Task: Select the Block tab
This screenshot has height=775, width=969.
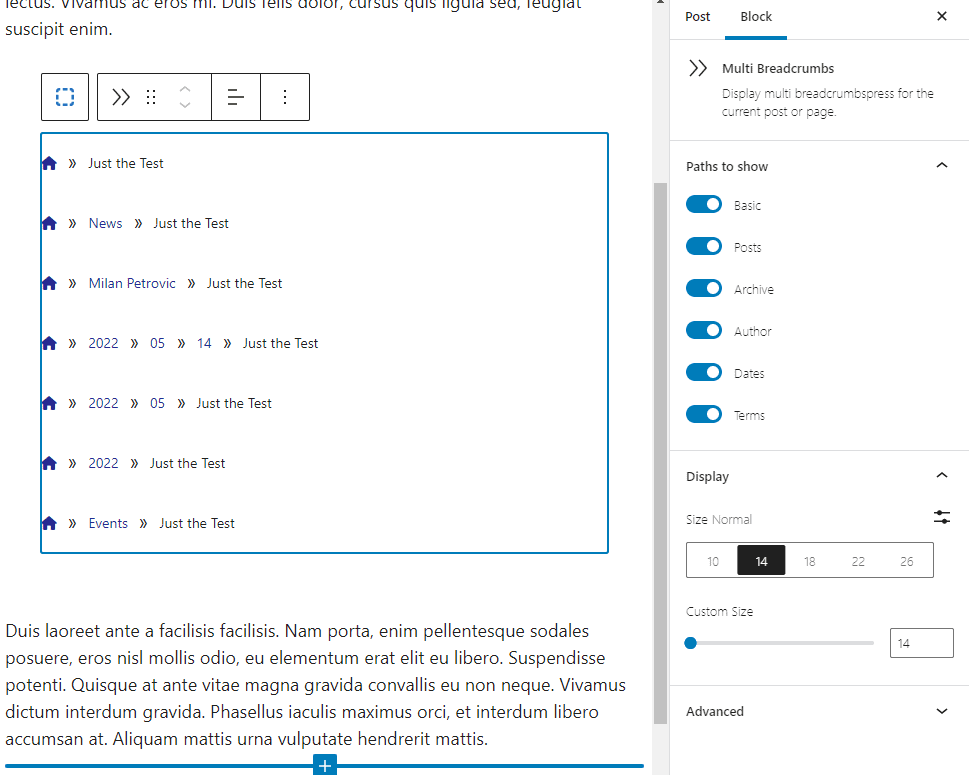Action: [x=756, y=17]
